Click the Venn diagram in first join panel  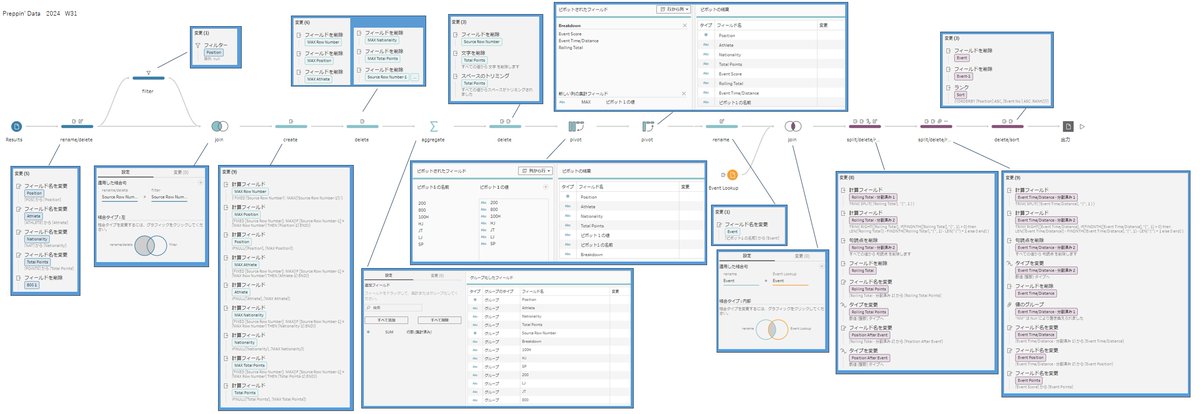tap(150, 245)
